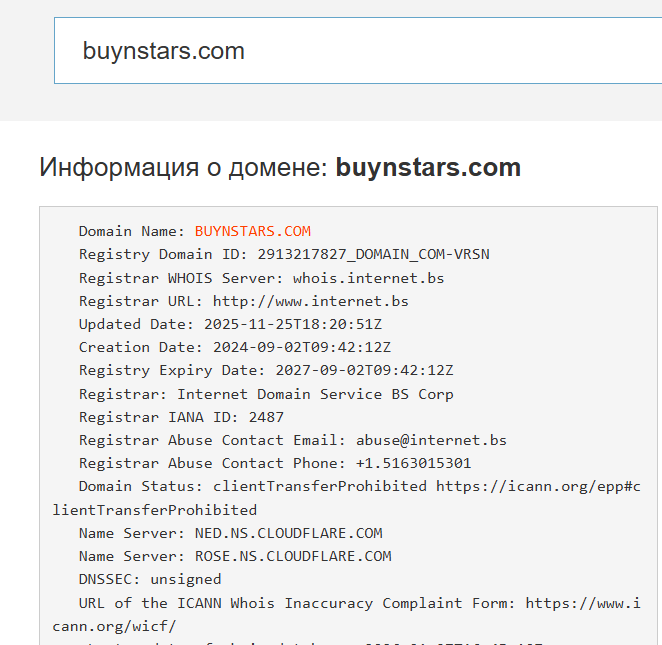Click the "DNSSEC: unsigned" line
Screen dimensions: 662x645
click(x=150, y=579)
